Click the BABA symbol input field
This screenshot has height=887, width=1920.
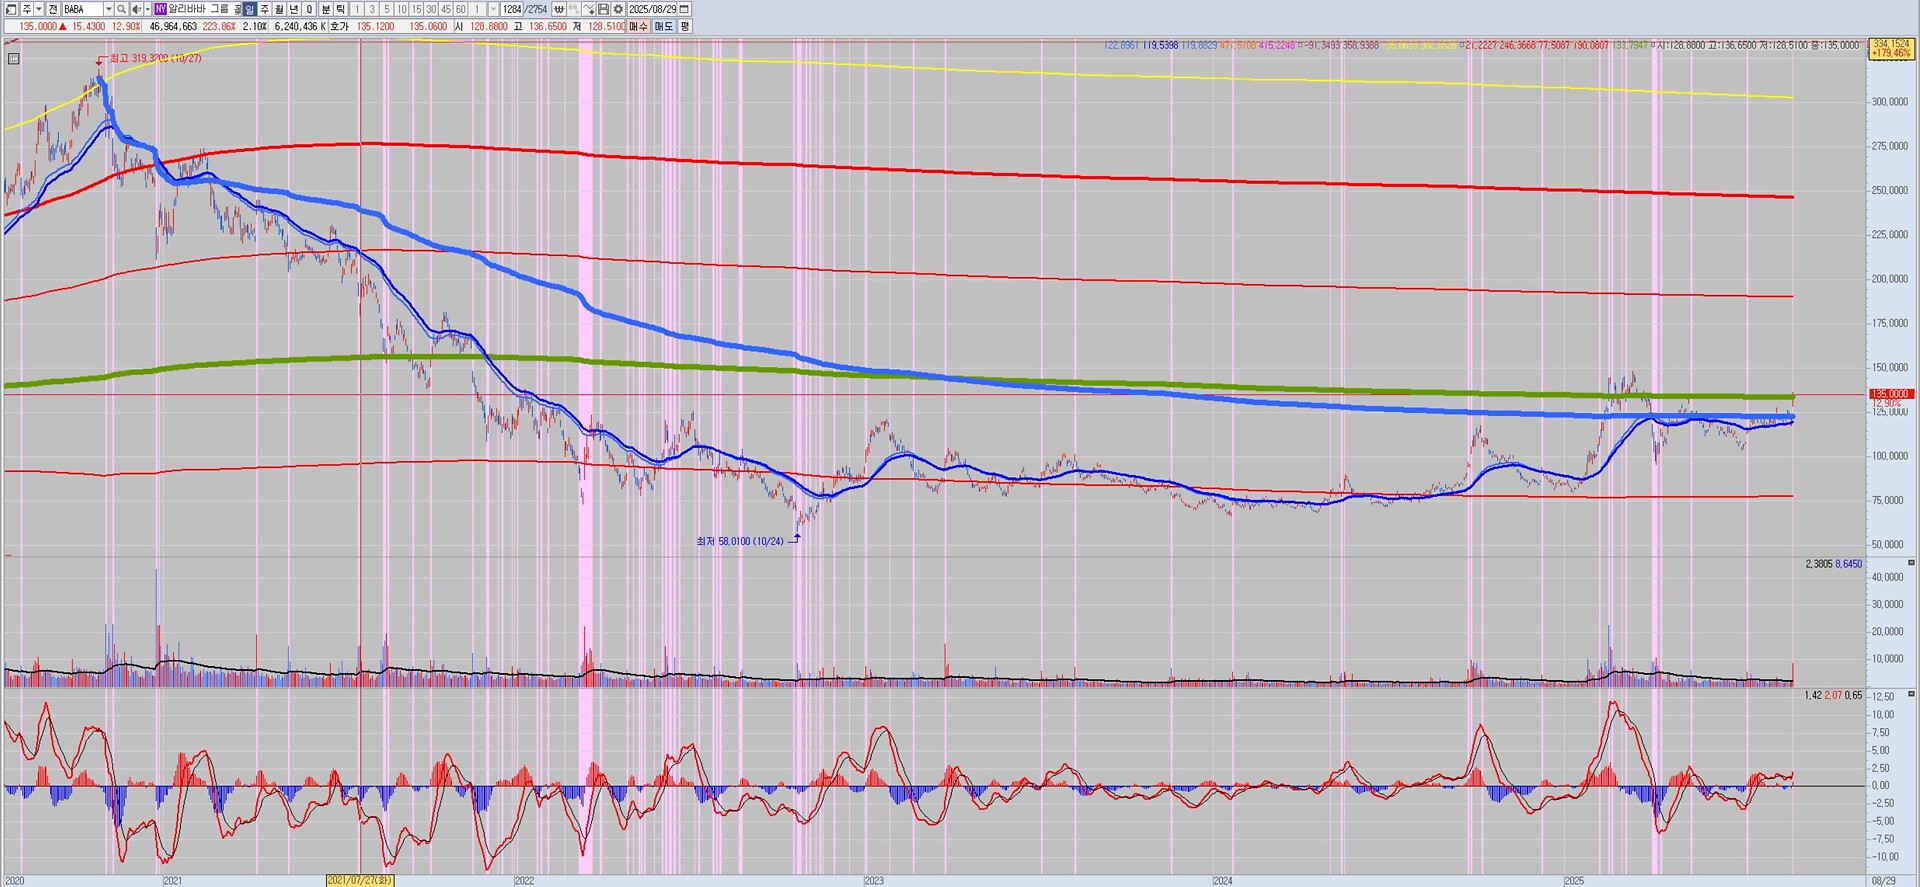tap(82, 9)
